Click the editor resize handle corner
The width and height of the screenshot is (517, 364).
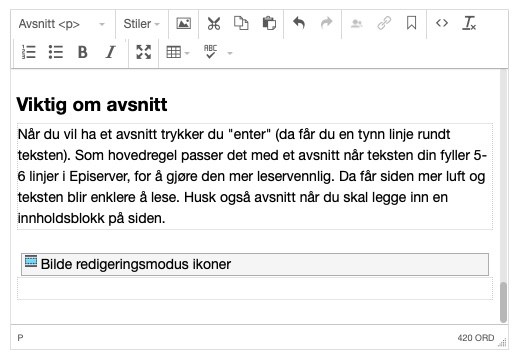pos(503,343)
